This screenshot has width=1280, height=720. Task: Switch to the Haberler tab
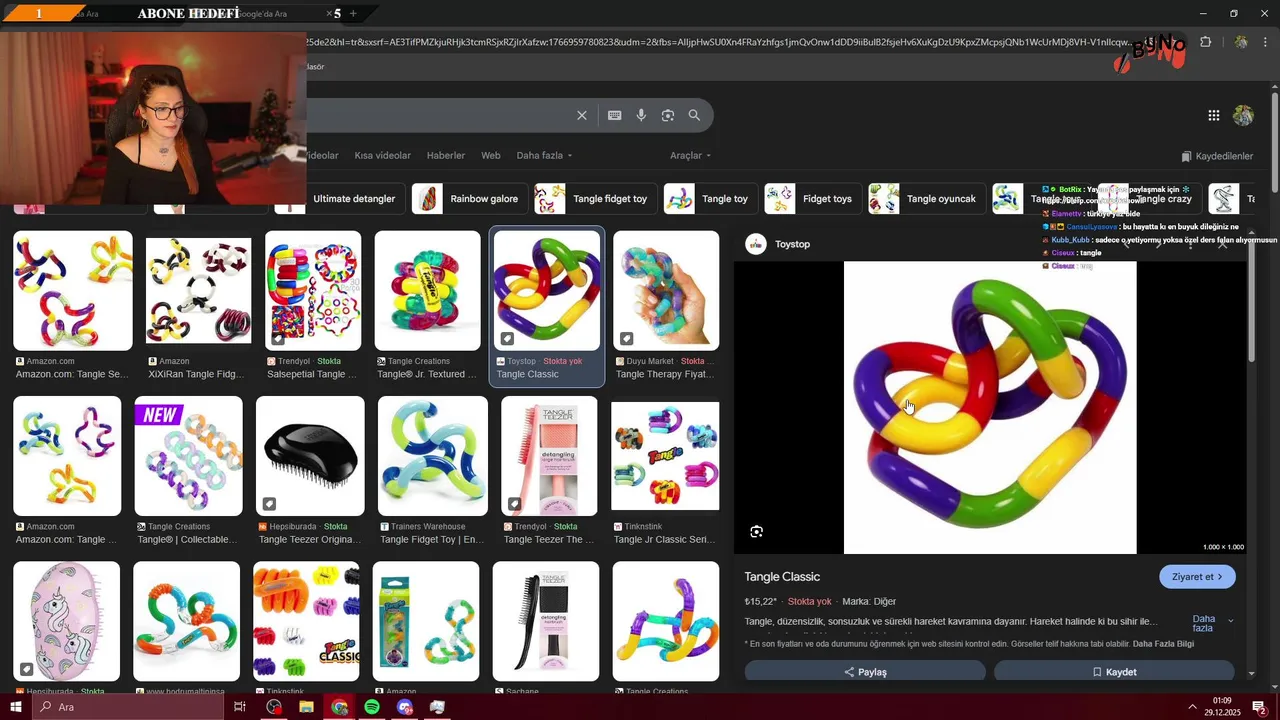pyautogui.click(x=446, y=156)
